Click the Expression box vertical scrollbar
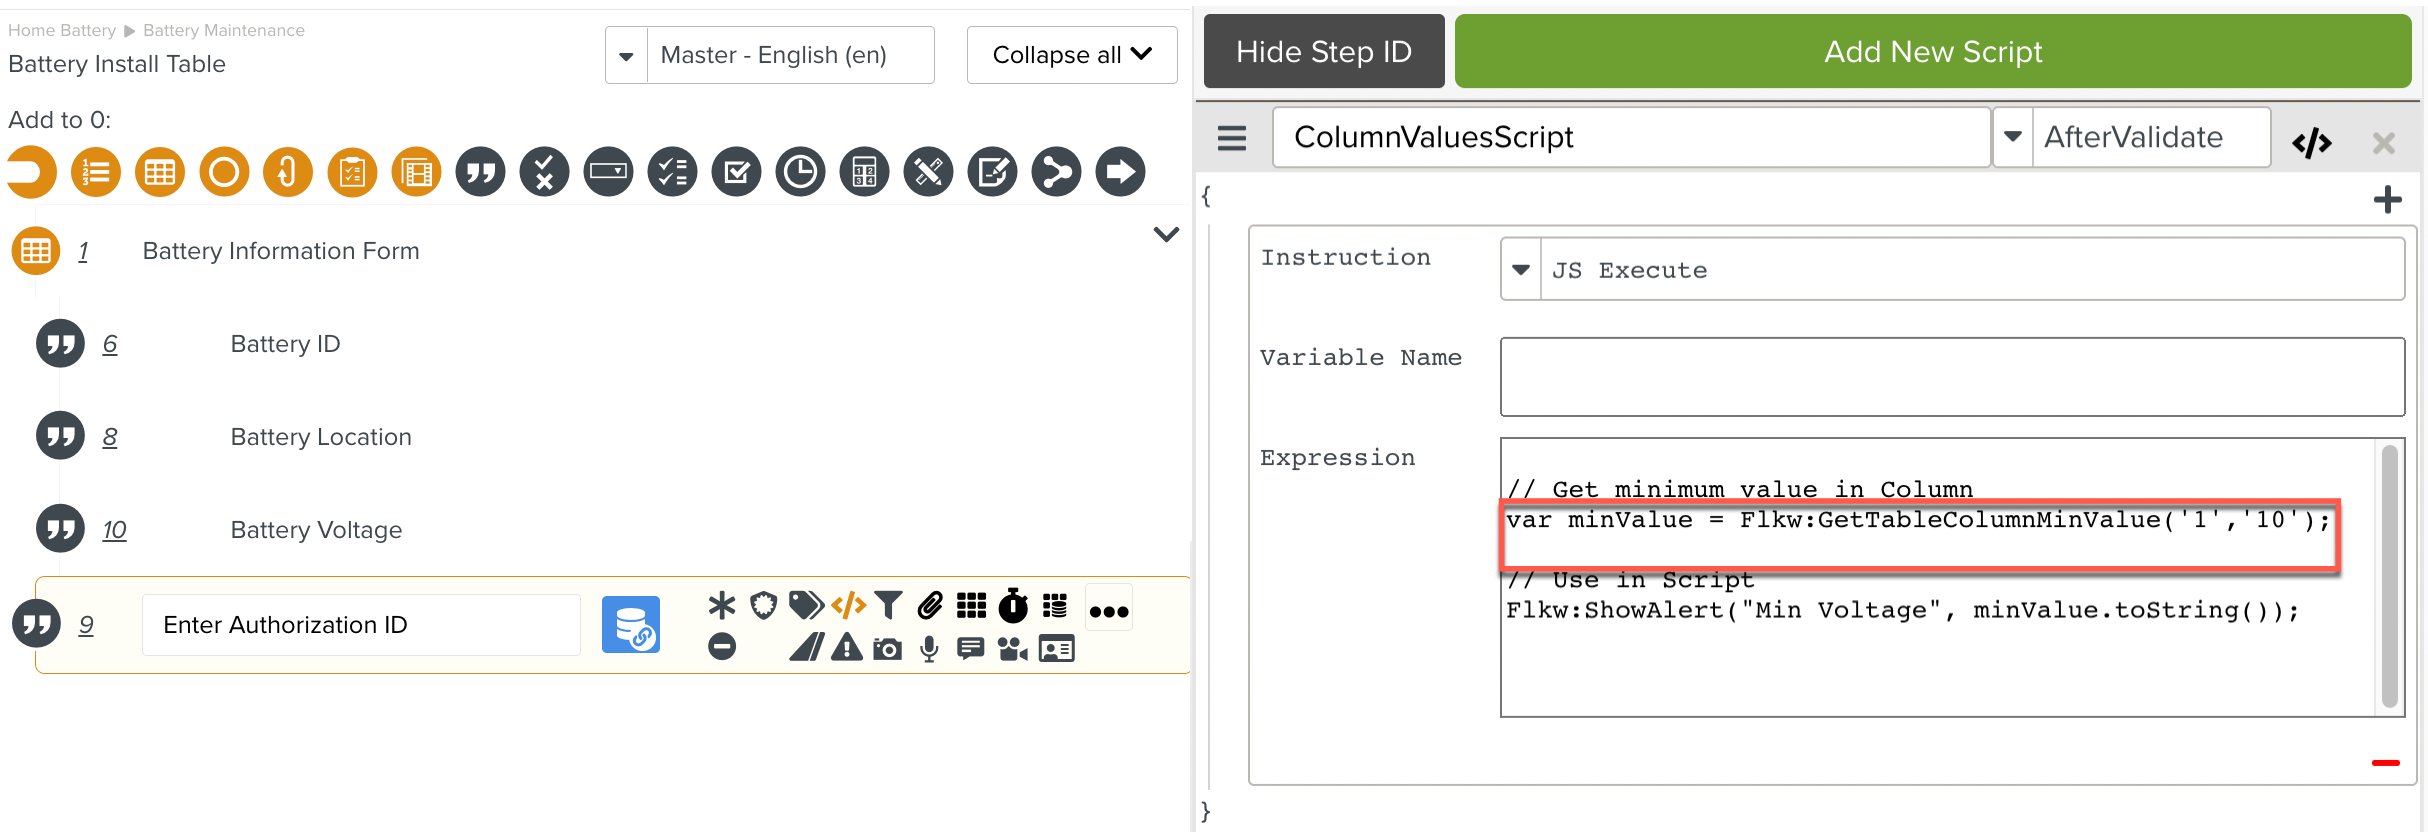The width and height of the screenshot is (2428, 832). pyautogui.click(x=2389, y=576)
